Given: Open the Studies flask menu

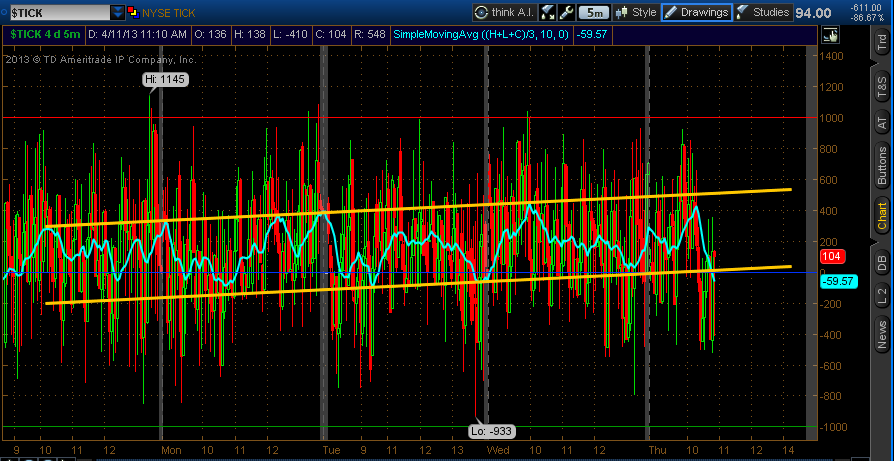Looking at the screenshot, I should coord(763,12).
